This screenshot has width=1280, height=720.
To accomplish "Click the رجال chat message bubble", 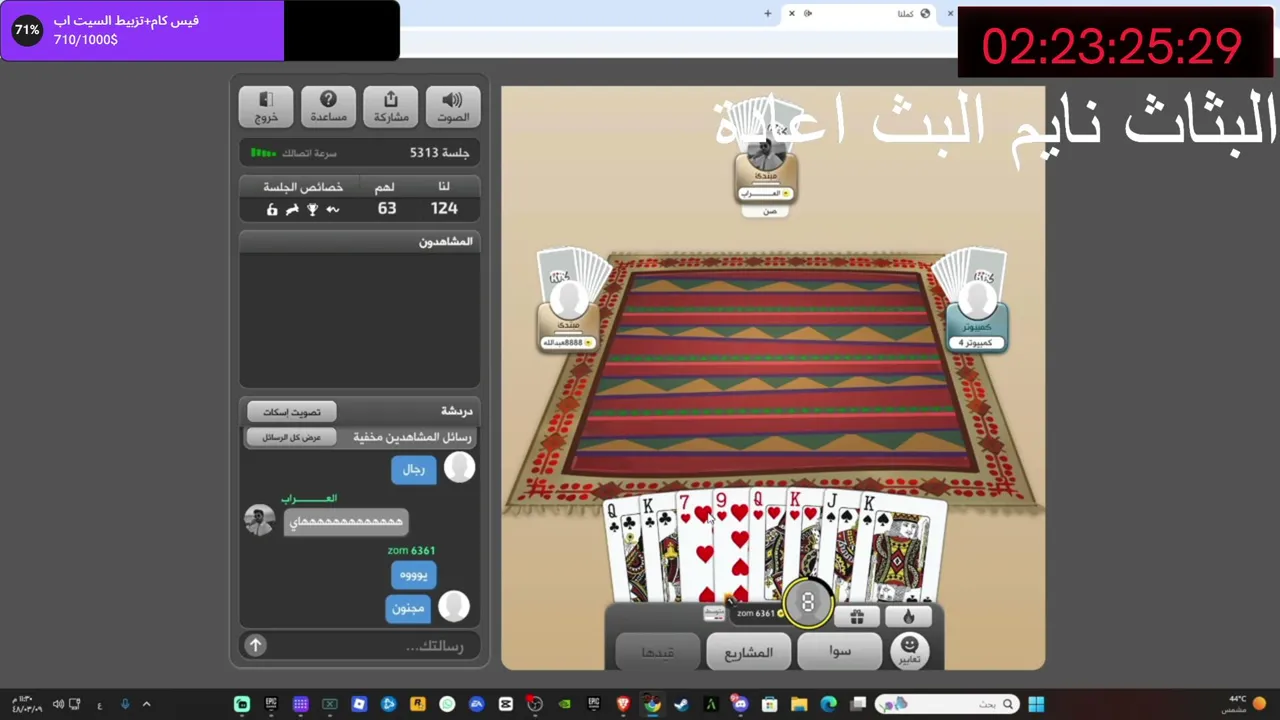I will coord(414,469).
